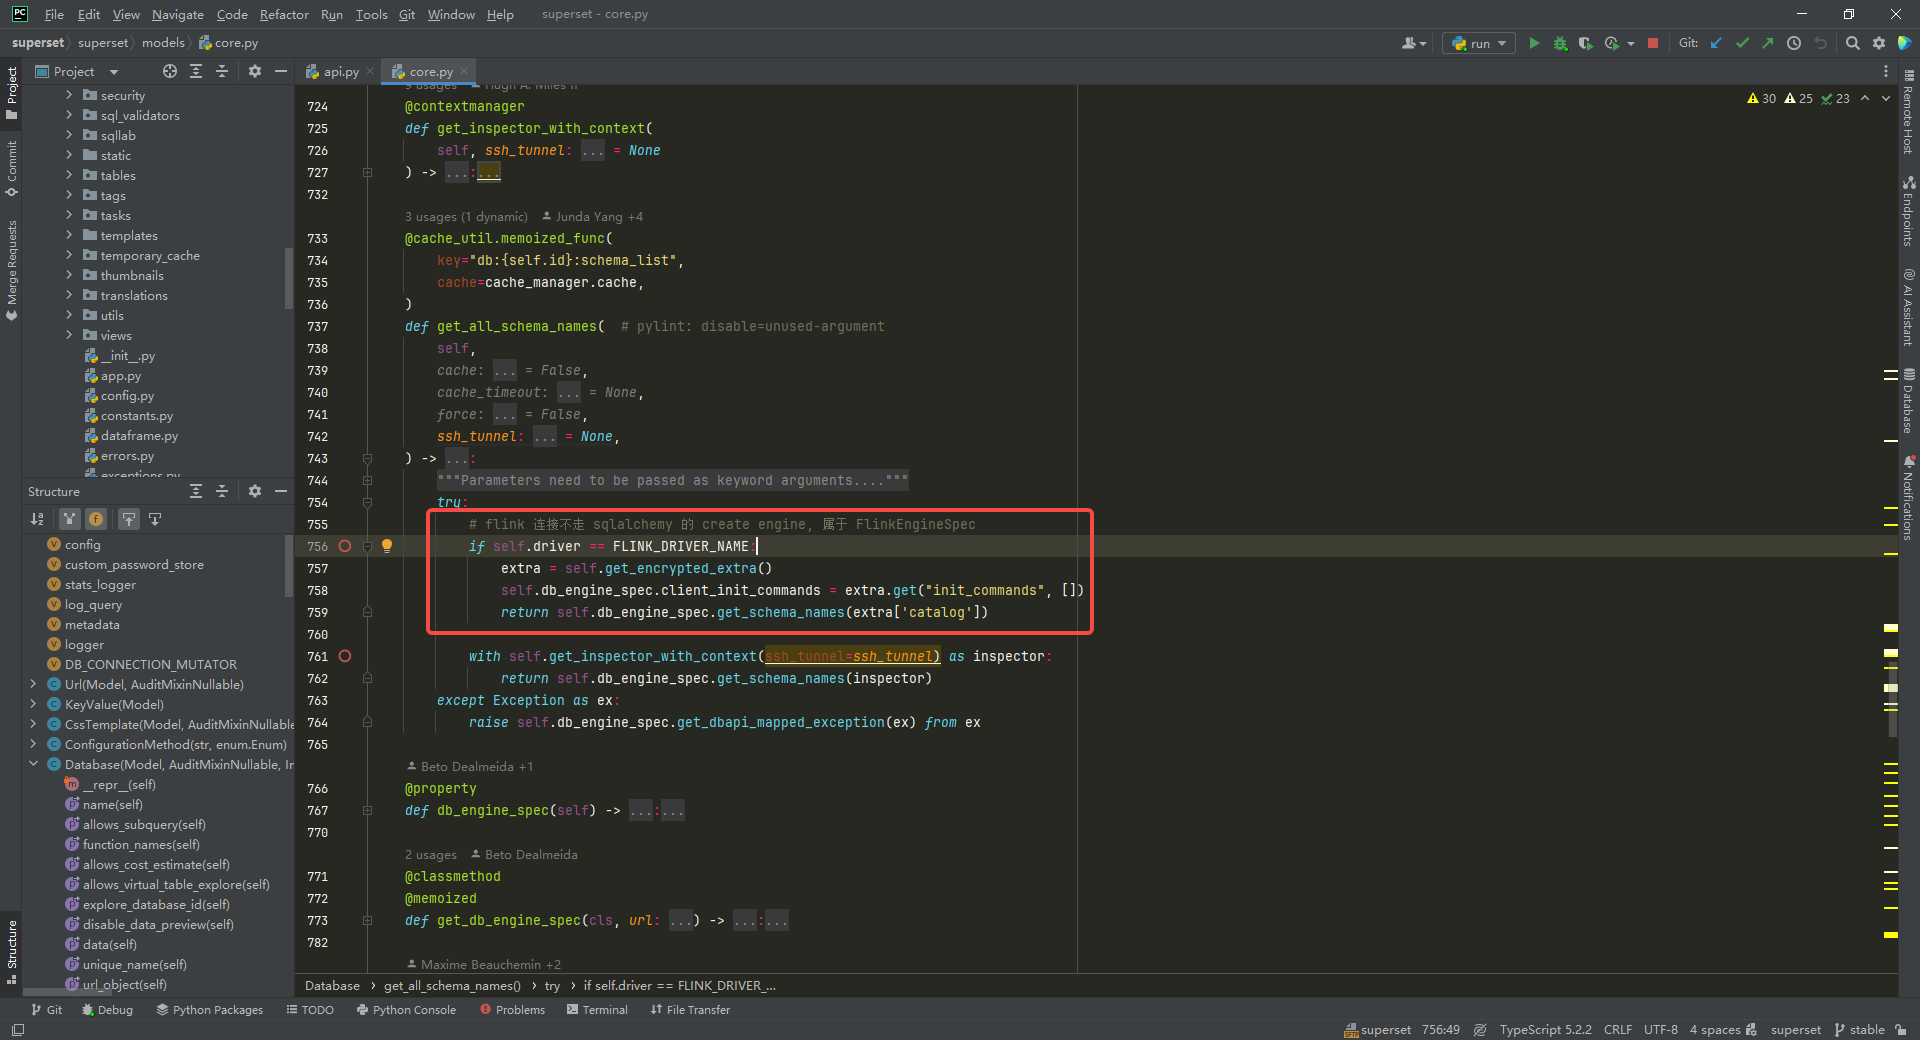Click the quick-fix light bulb on line 756
The image size is (1920, 1040).
point(387,546)
